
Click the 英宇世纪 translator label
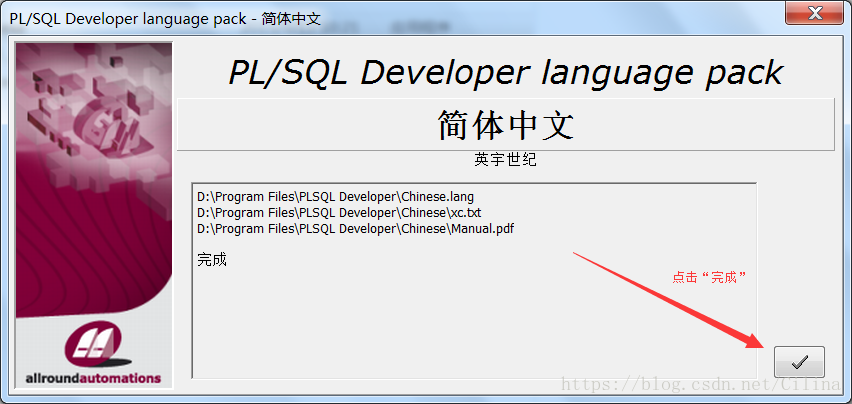[505, 160]
